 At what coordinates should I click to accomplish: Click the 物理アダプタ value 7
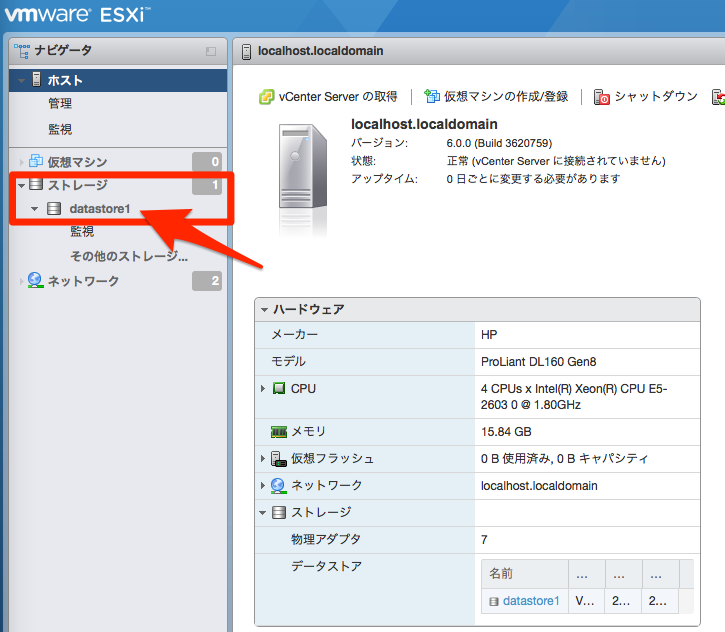(484, 540)
